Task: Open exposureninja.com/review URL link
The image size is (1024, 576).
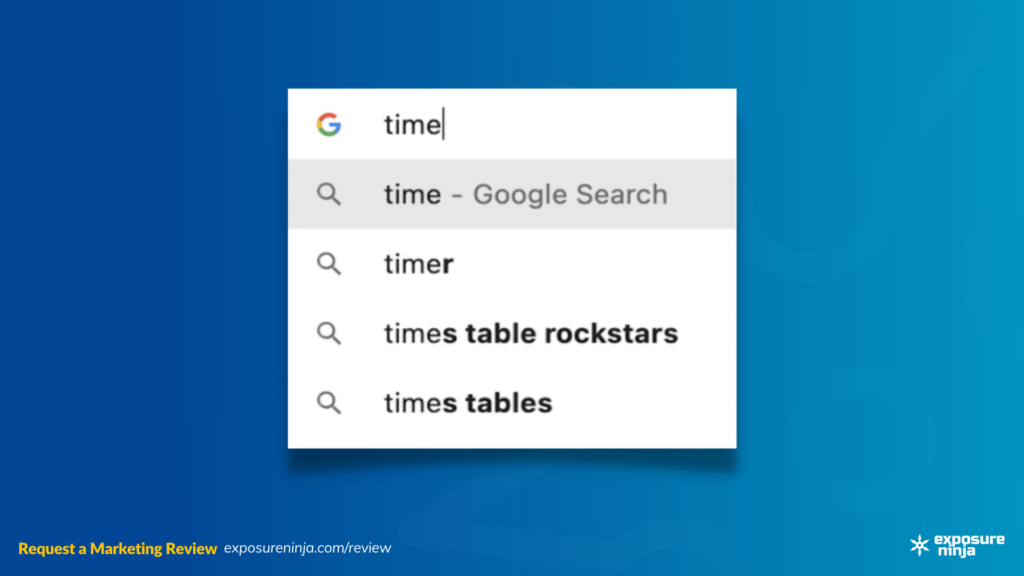Action: pos(308,548)
